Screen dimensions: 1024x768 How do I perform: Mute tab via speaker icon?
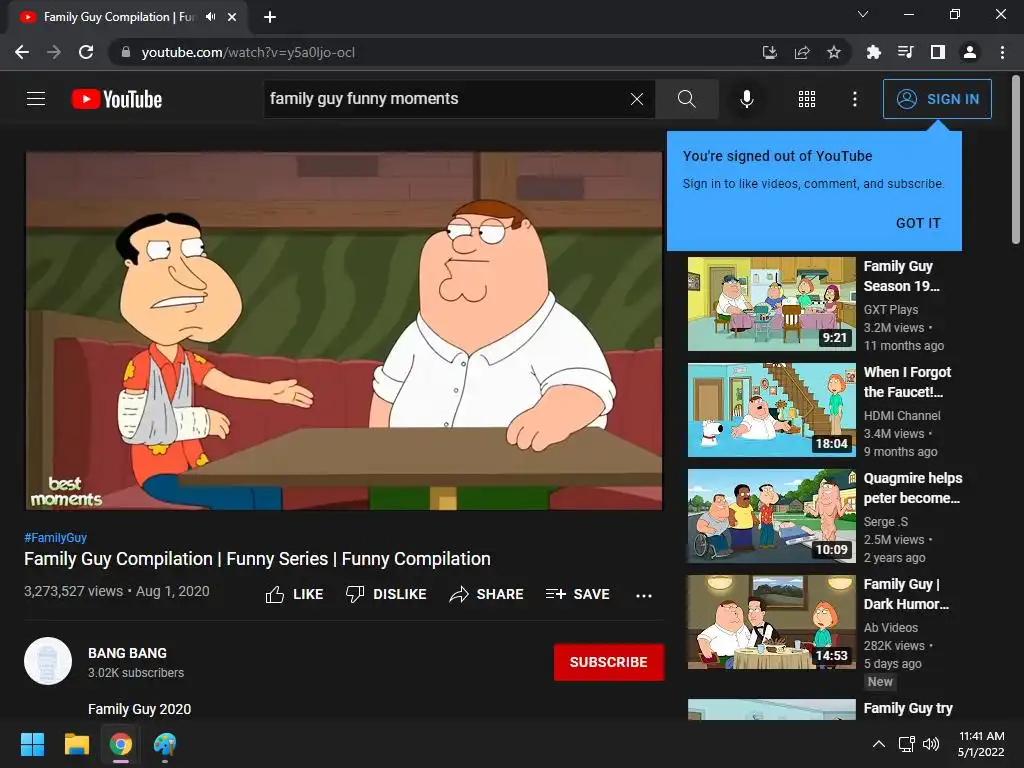210,17
